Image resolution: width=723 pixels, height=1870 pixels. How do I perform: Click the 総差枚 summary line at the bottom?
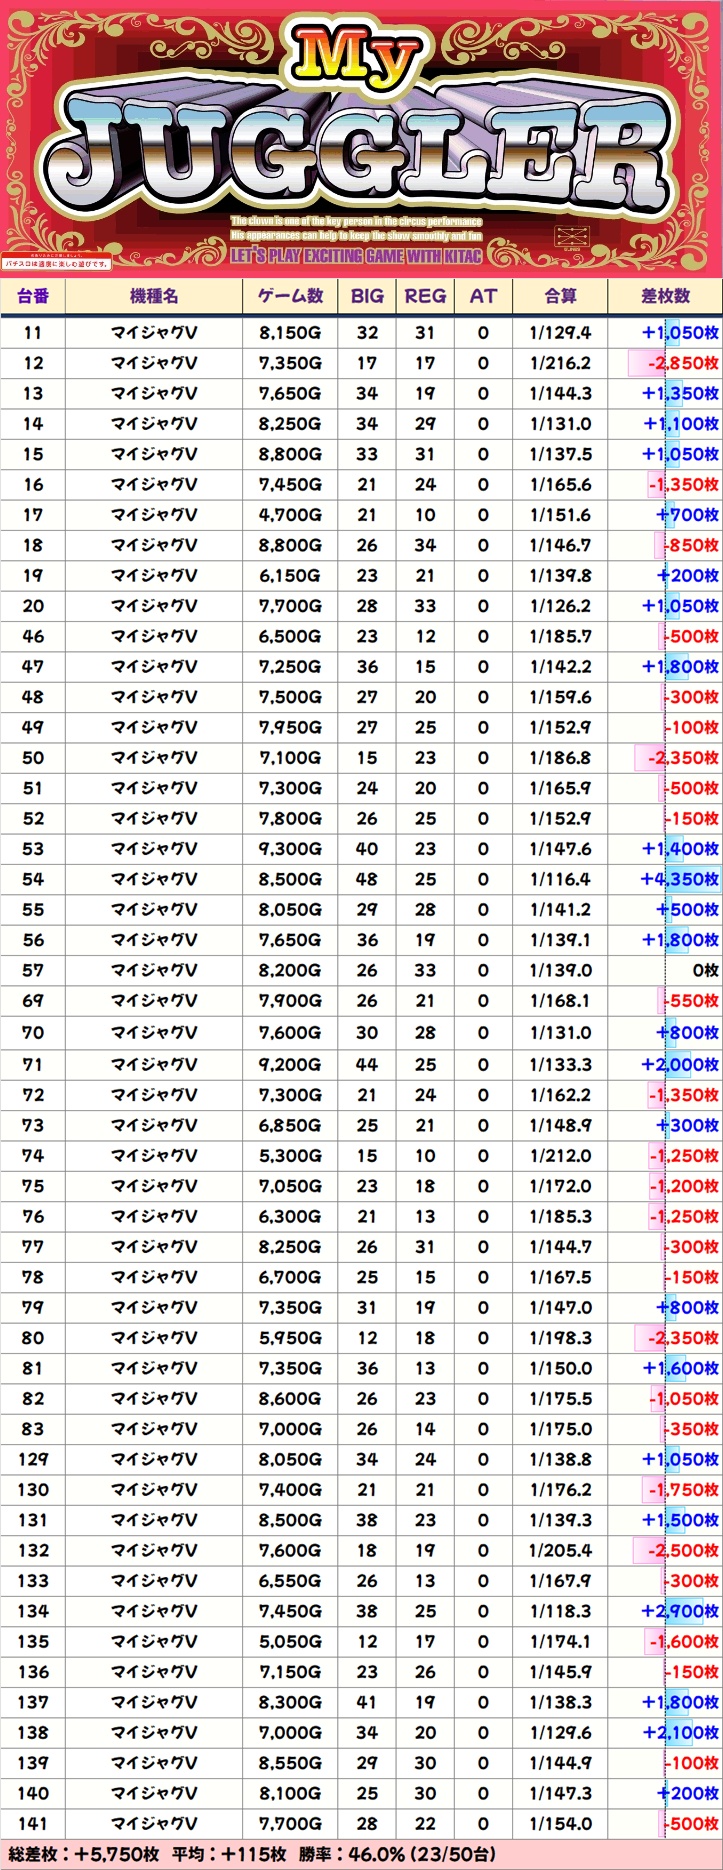click(x=250, y=1854)
